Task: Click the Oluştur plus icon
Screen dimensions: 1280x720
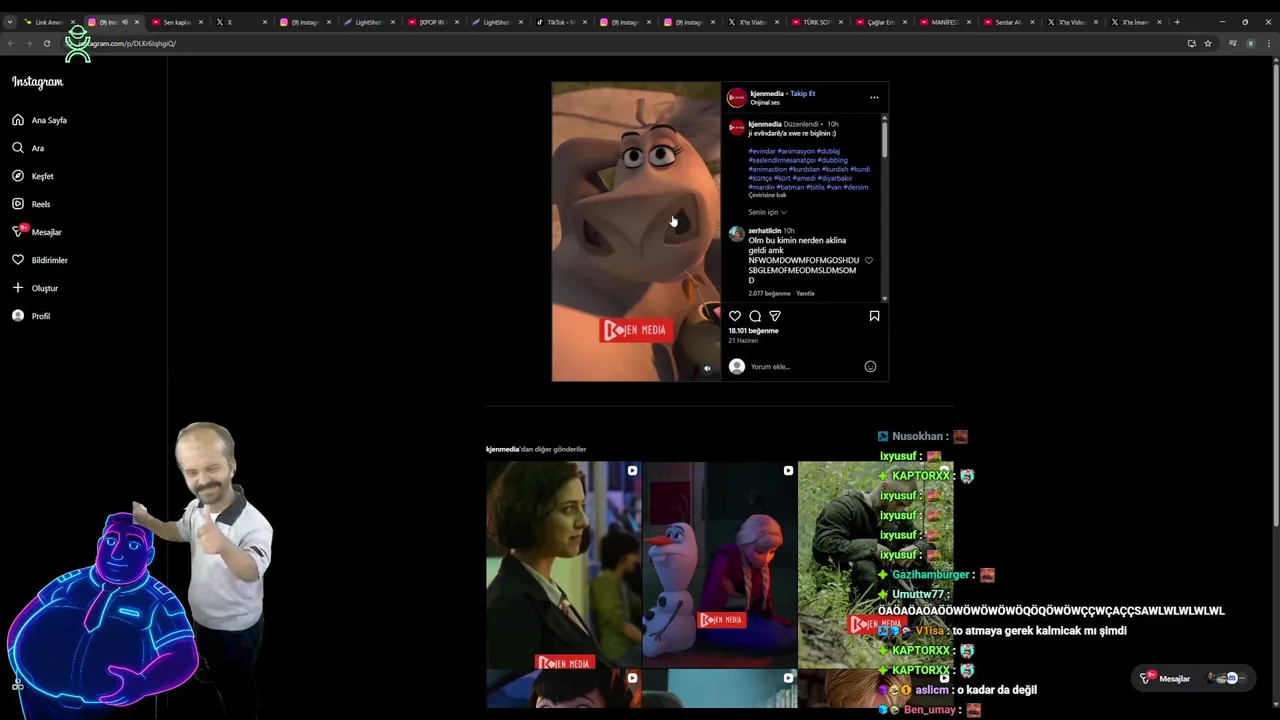Action: (x=18, y=288)
